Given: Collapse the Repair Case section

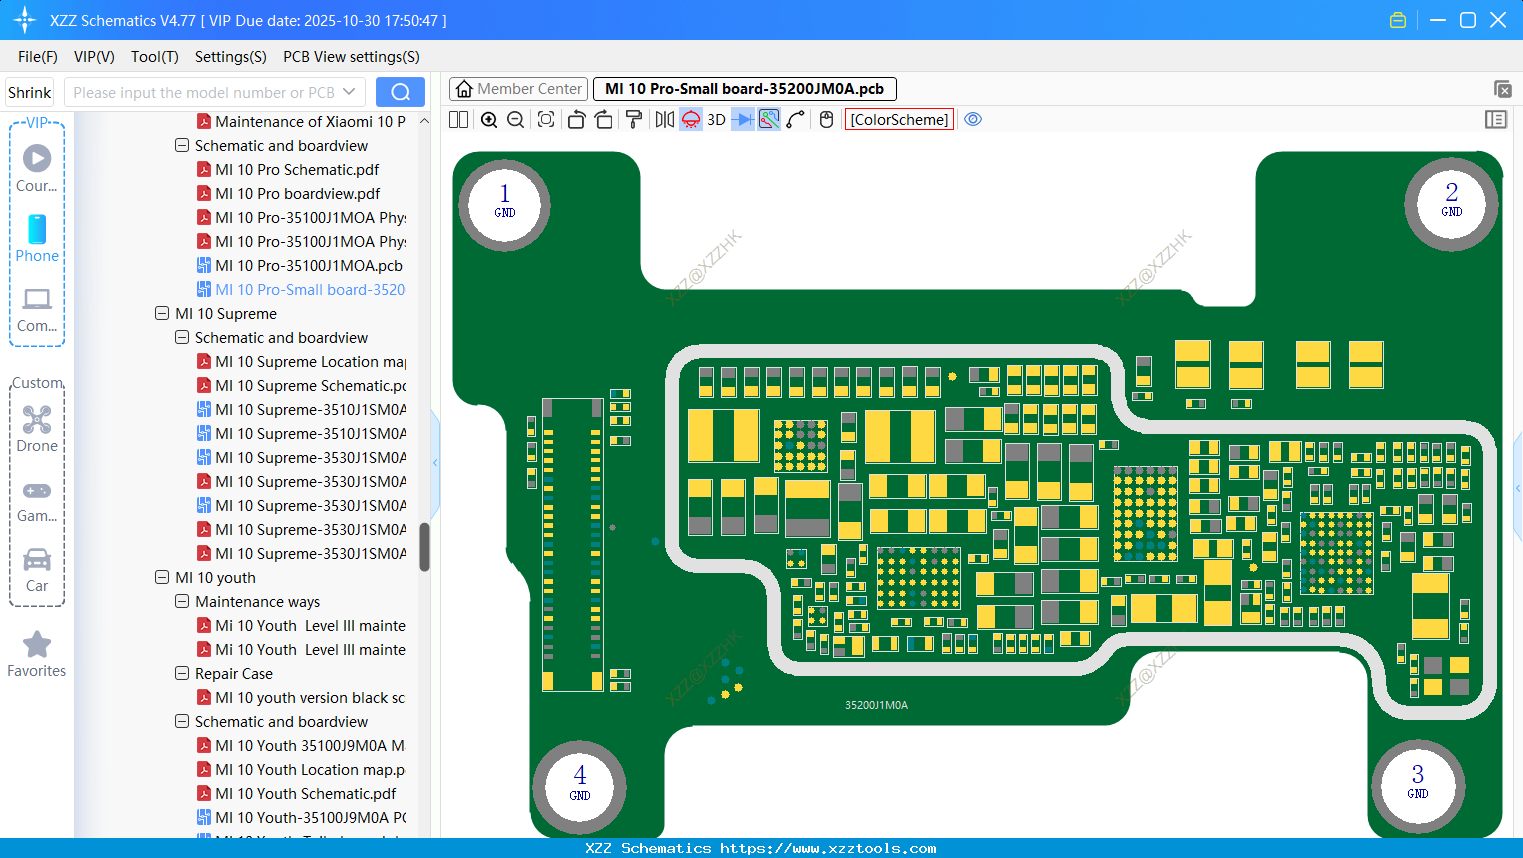Looking at the screenshot, I should [182, 673].
